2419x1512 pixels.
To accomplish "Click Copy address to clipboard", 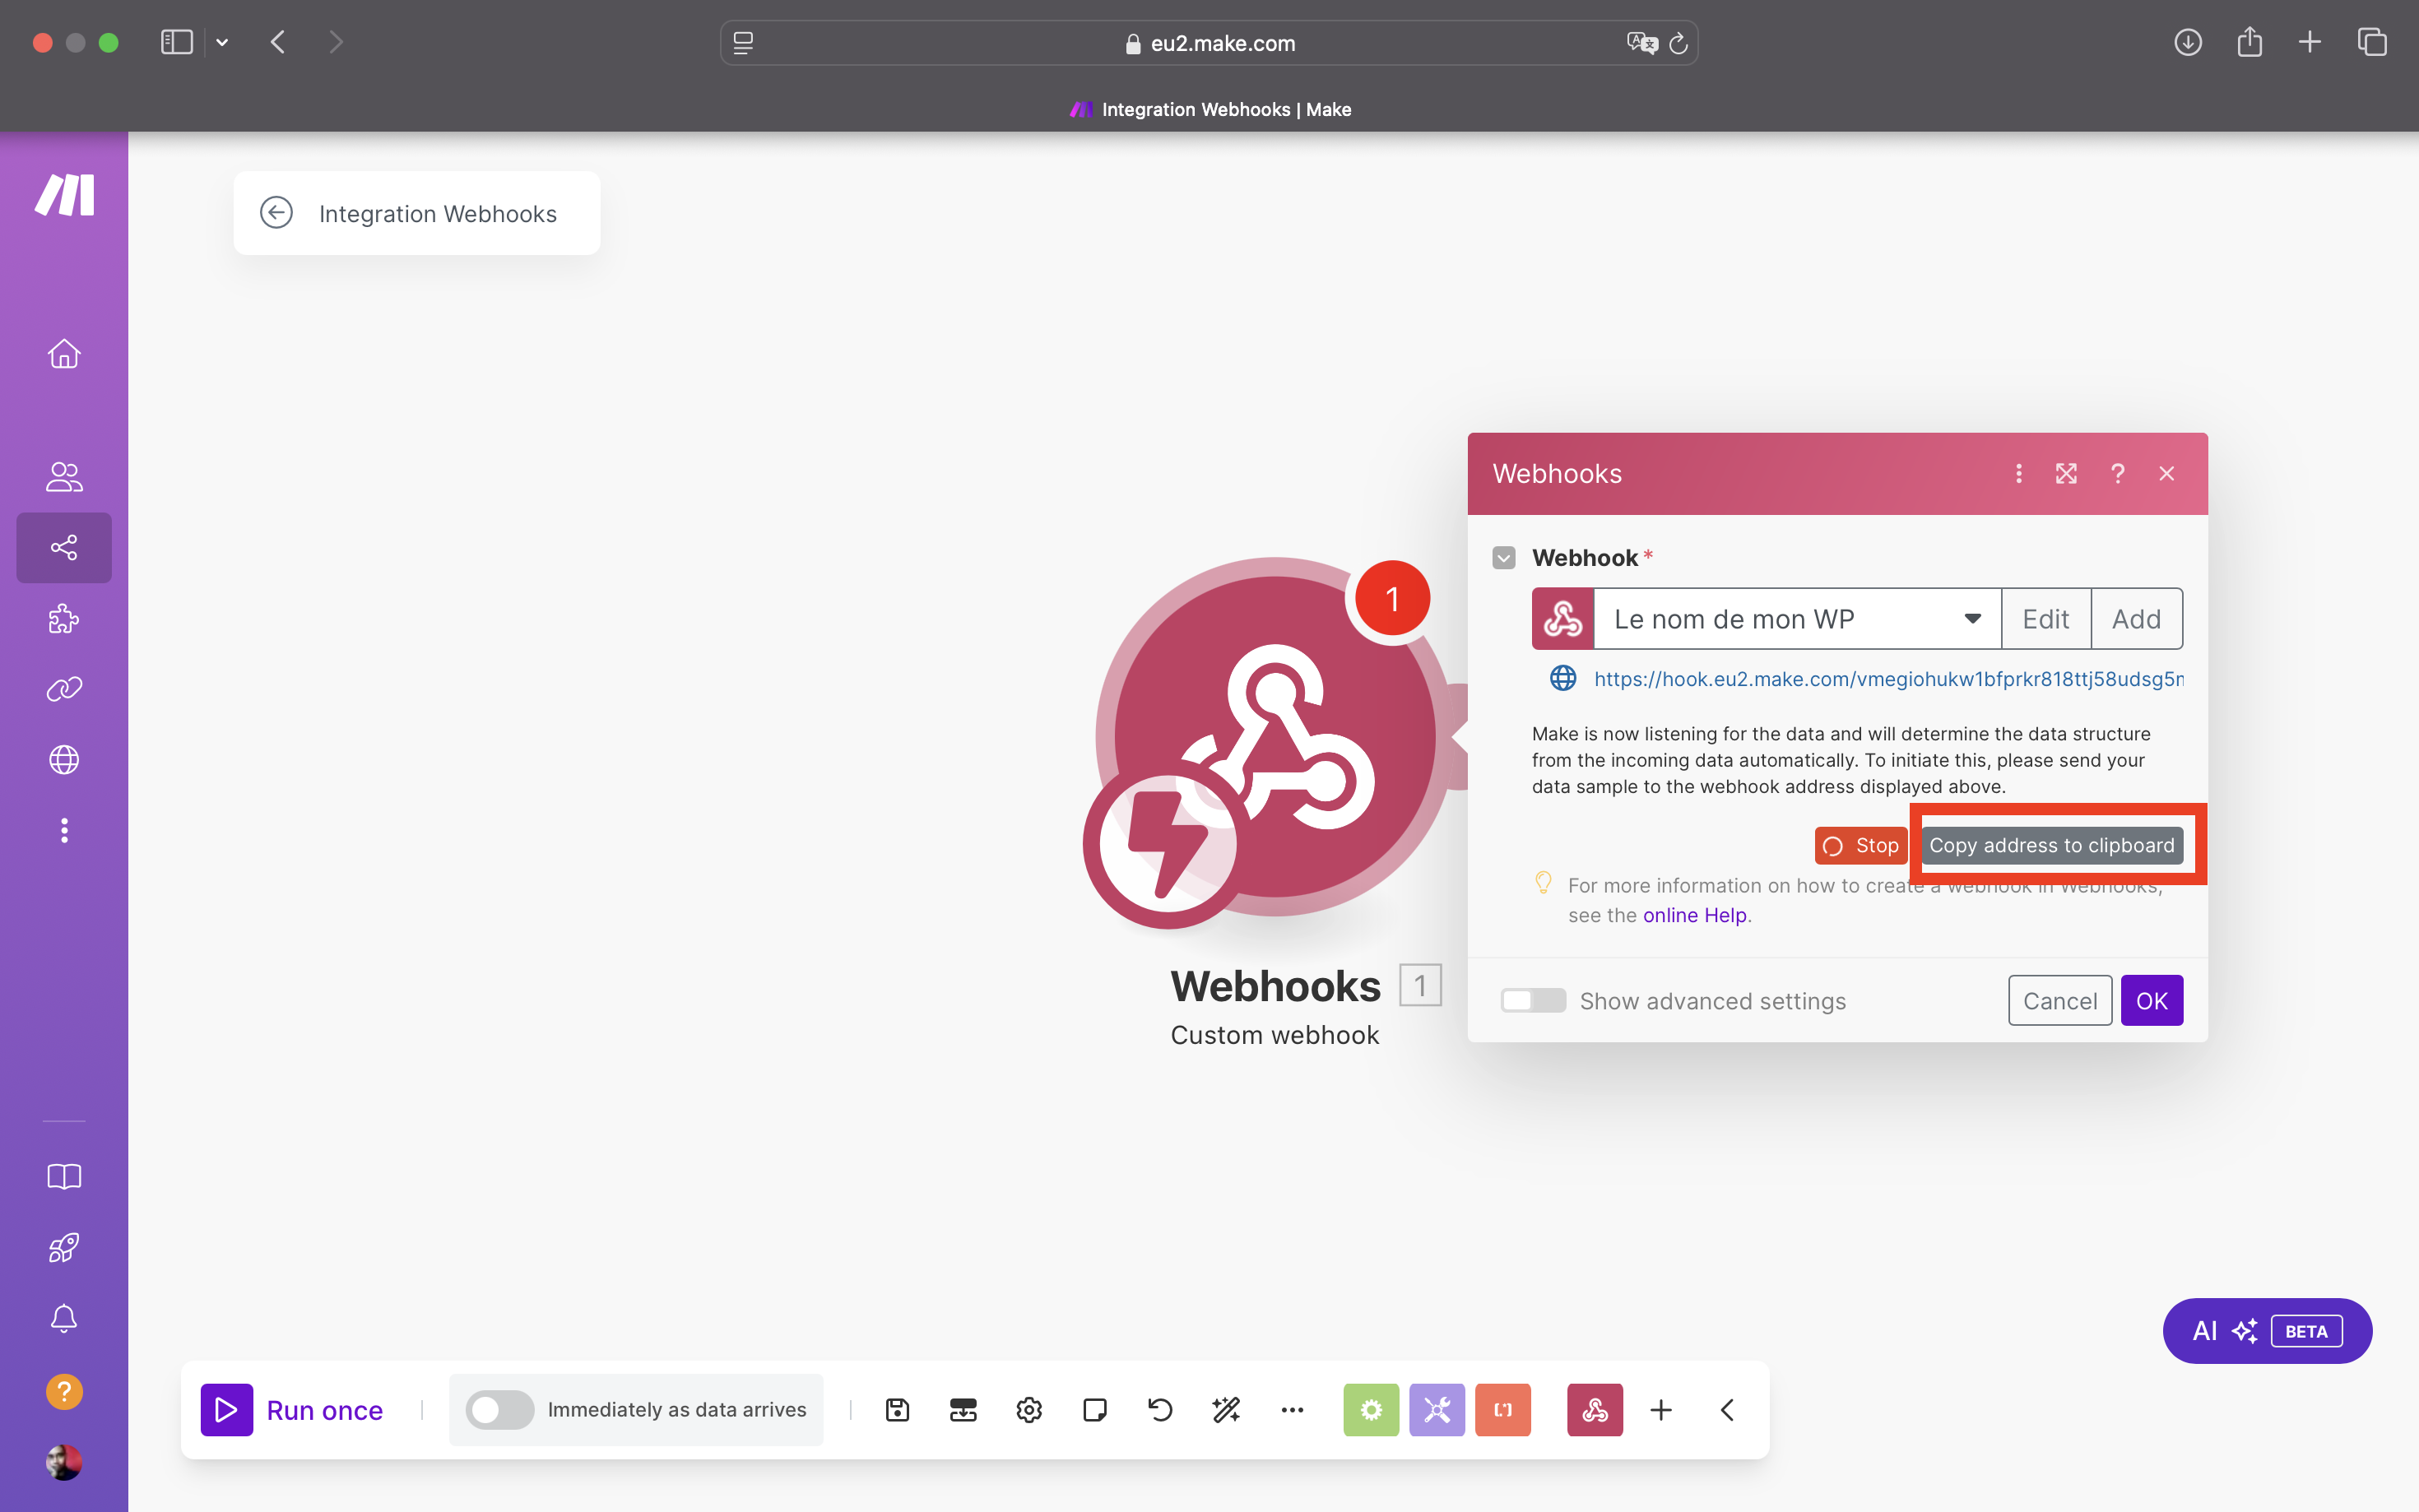I will click(x=2052, y=845).
